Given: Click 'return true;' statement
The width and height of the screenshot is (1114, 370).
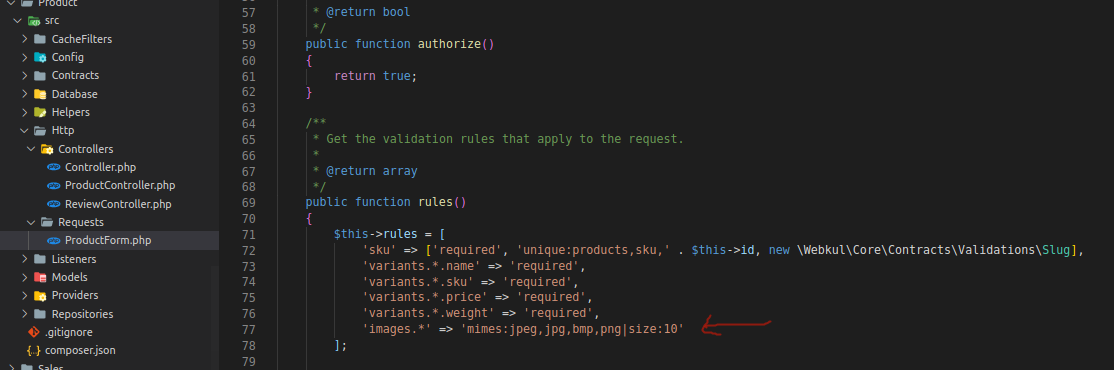Looking at the screenshot, I should pyautogui.click(x=376, y=76).
